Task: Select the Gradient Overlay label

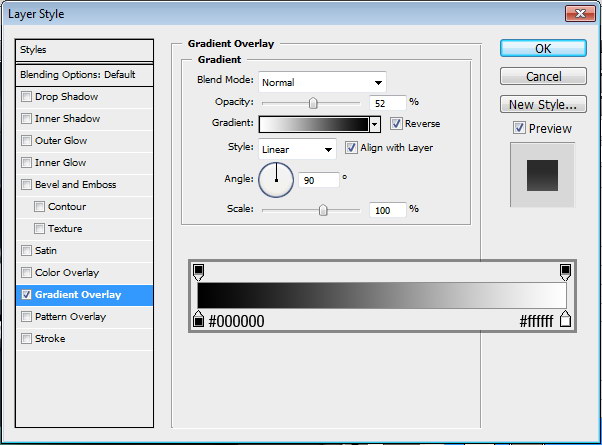Action: tap(78, 294)
